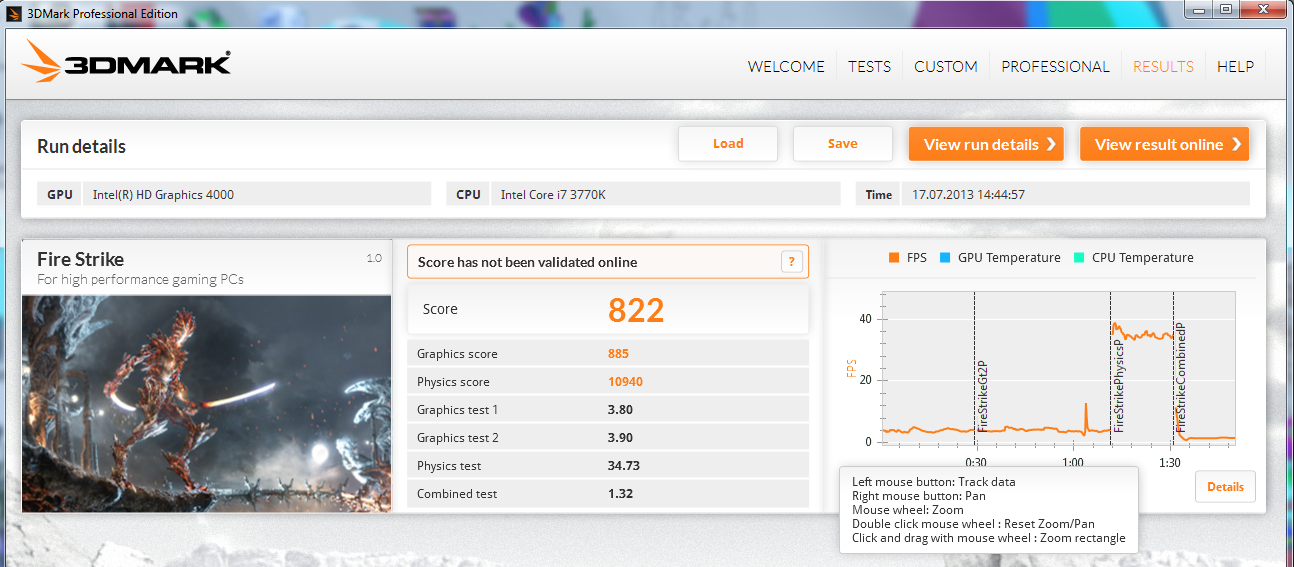Click the Combined test value 1.32
1294x567 pixels.
(621, 494)
